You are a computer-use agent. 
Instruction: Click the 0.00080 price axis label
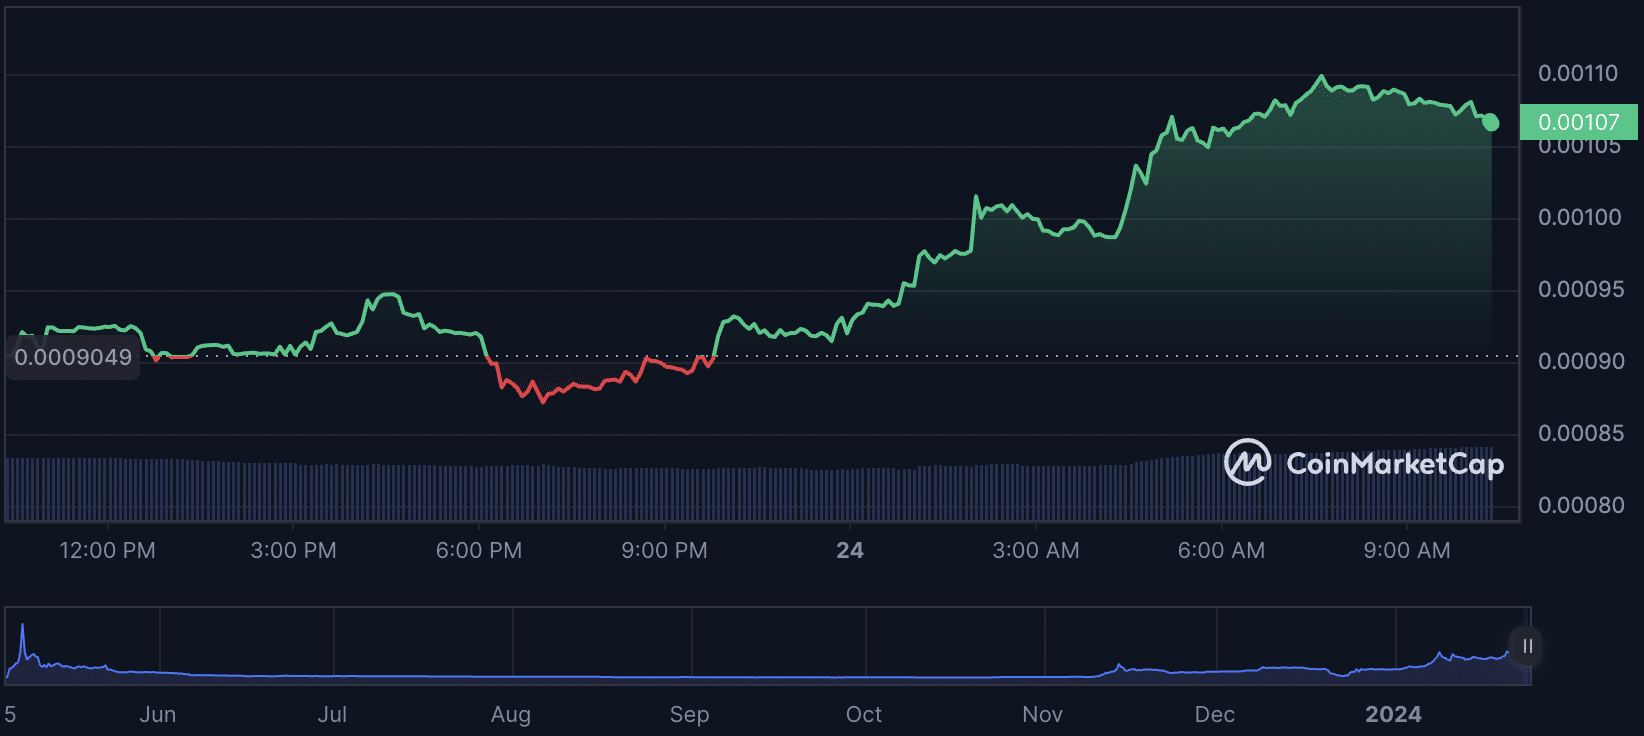1581,505
